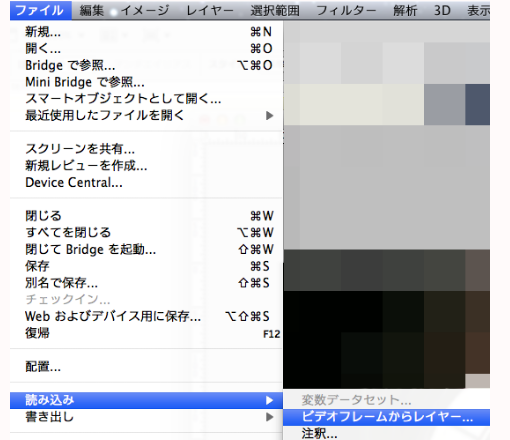Expand 最近使用したファイルを開く submenu

pos(146,115)
